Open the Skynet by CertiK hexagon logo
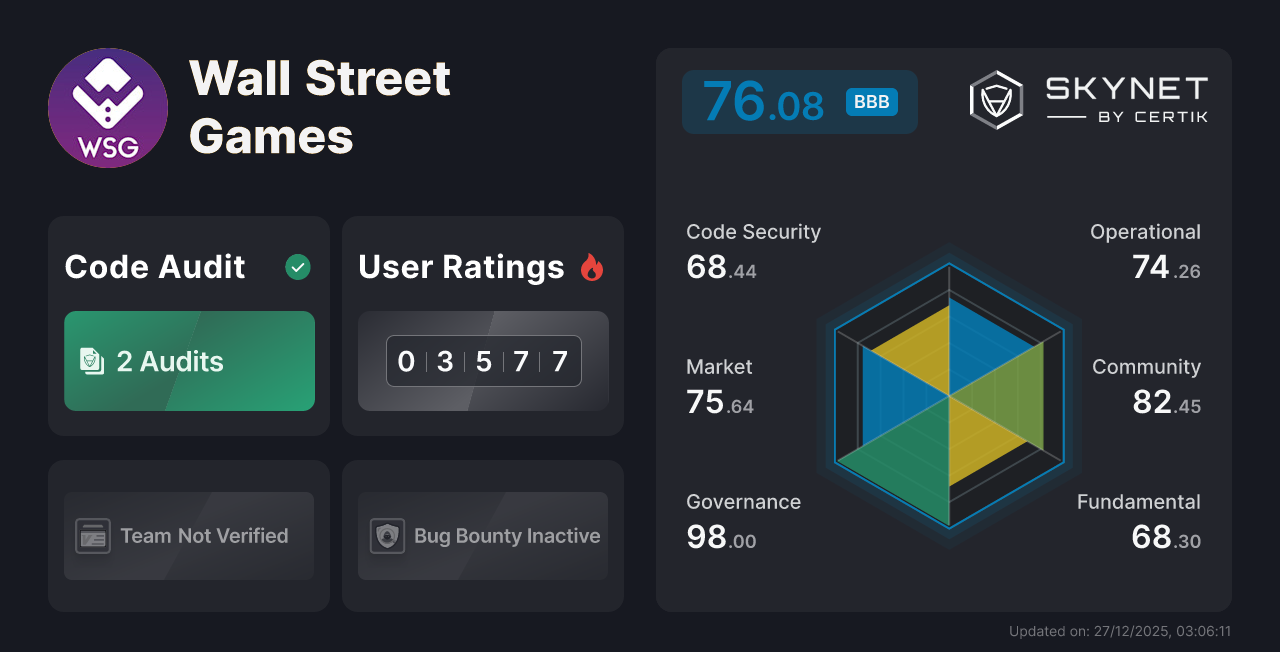Image resolution: width=1280 pixels, height=652 pixels. coord(995,98)
